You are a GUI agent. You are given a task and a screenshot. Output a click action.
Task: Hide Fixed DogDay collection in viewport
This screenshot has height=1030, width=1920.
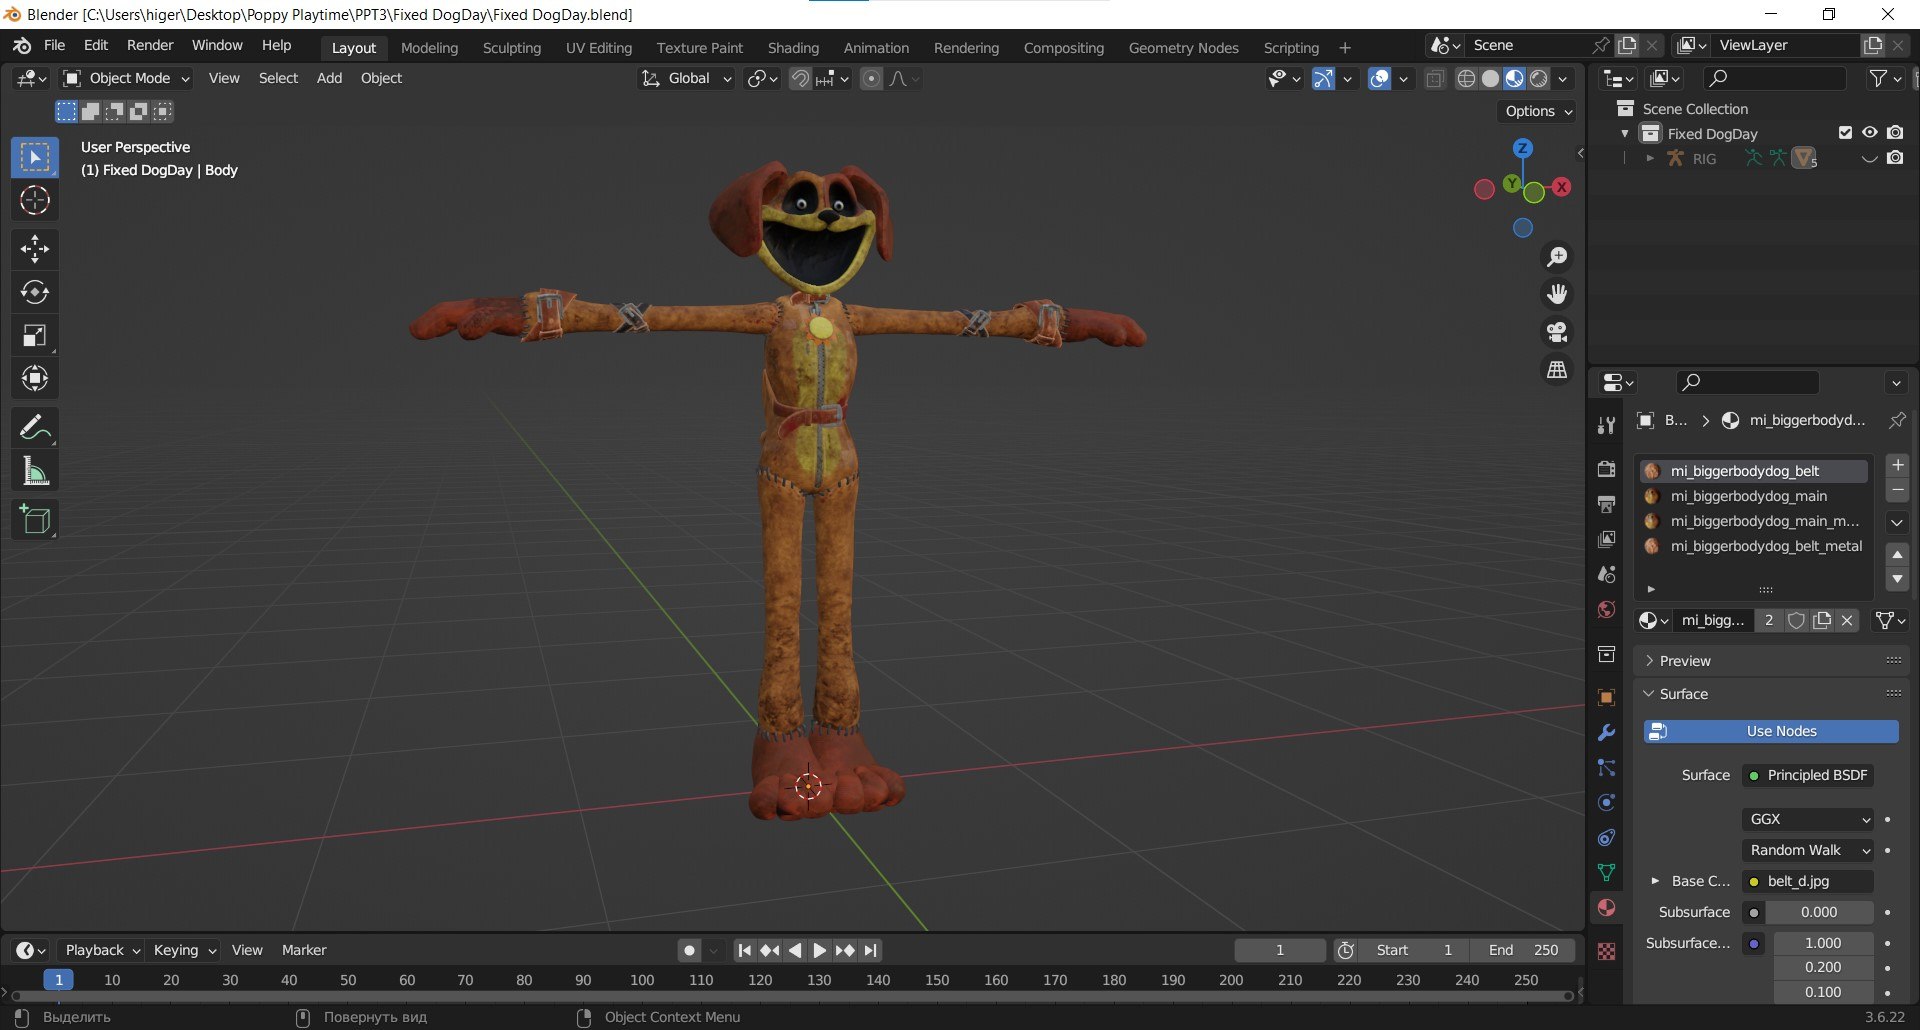pyautogui.click(x=1870, y=133)
